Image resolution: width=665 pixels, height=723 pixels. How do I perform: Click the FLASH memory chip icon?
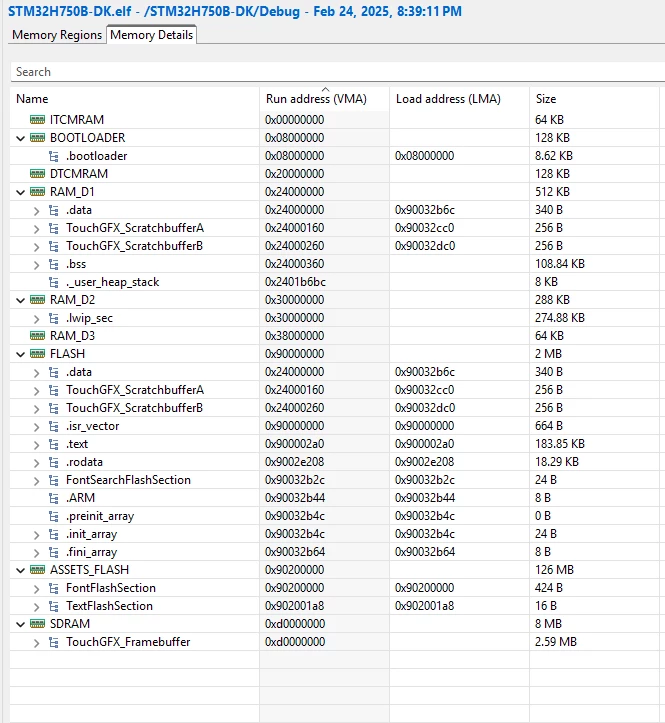(x=37, y=354)
